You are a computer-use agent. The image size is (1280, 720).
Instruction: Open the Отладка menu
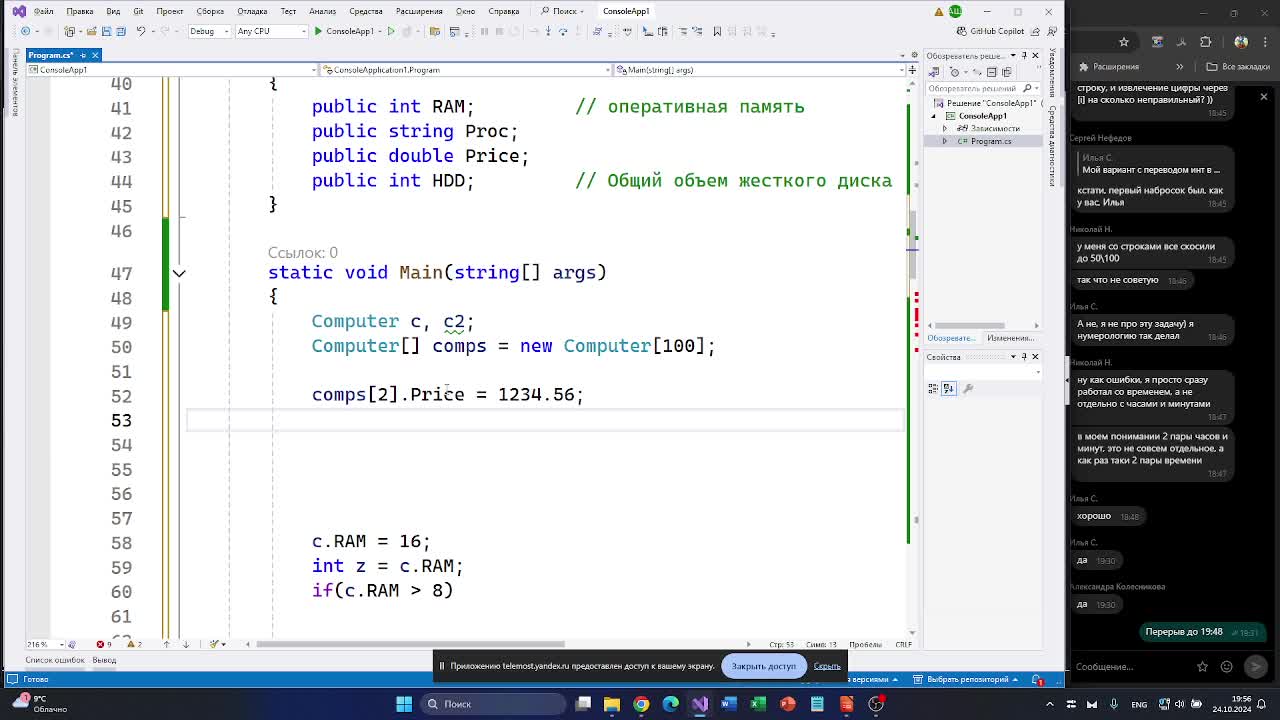251,11
